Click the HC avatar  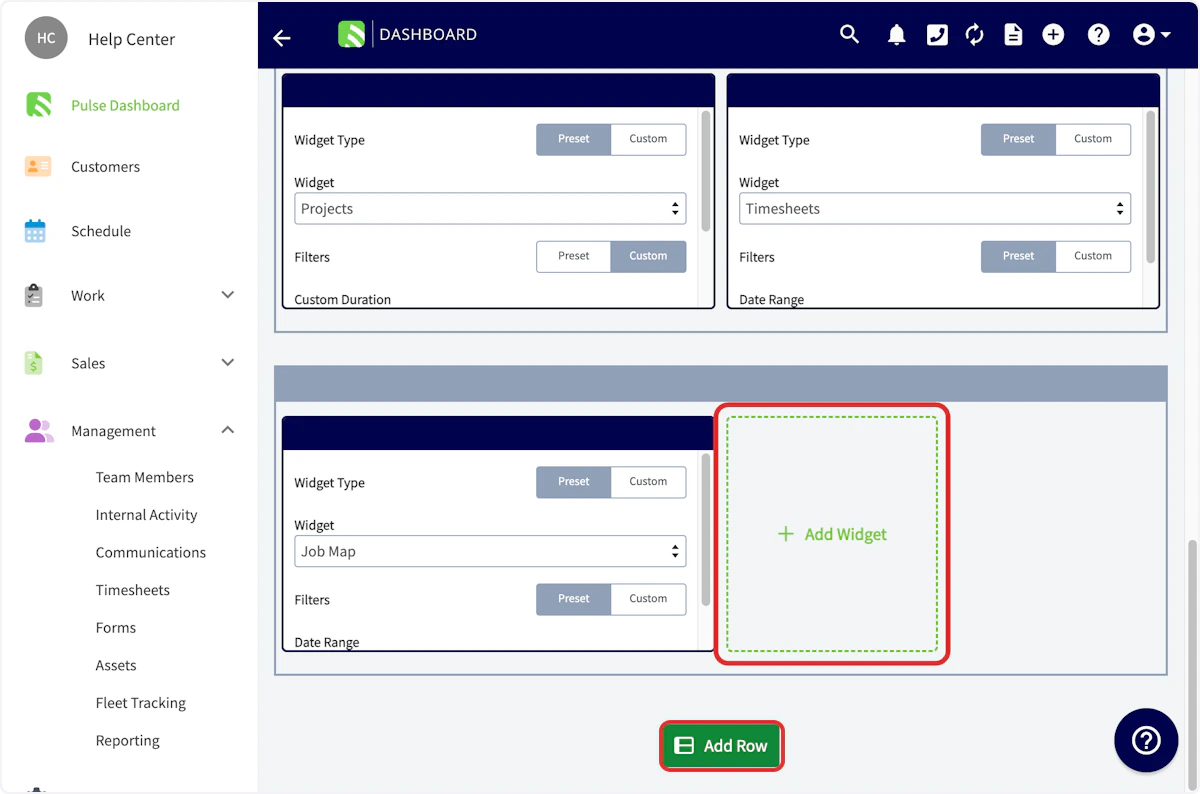pyautogui.click(x=46, y=38)
